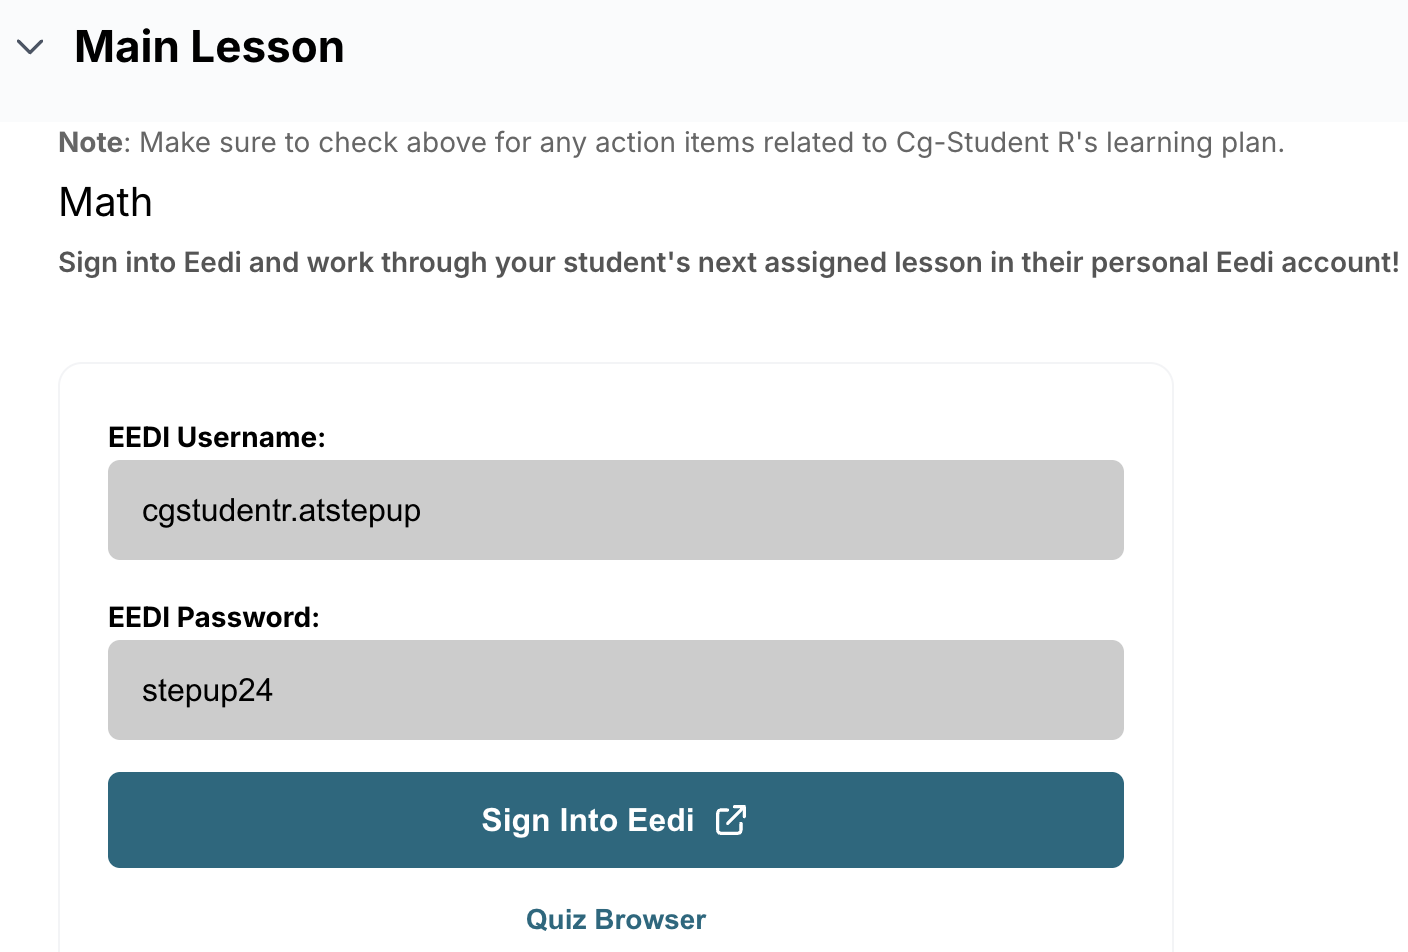Click the downward chevron beside Main Lesson
This screenshot has height=952, width=1408.
pos(30,46)
